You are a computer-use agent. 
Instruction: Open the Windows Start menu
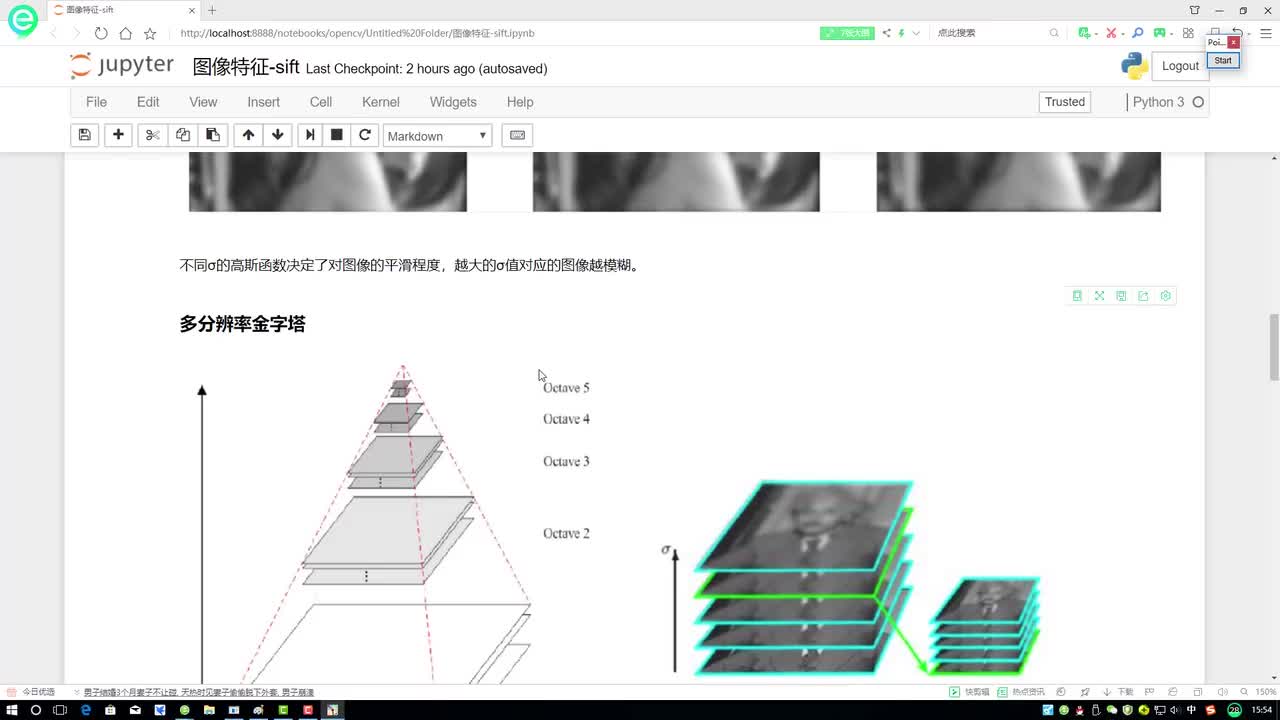click(x=12, y=710)
